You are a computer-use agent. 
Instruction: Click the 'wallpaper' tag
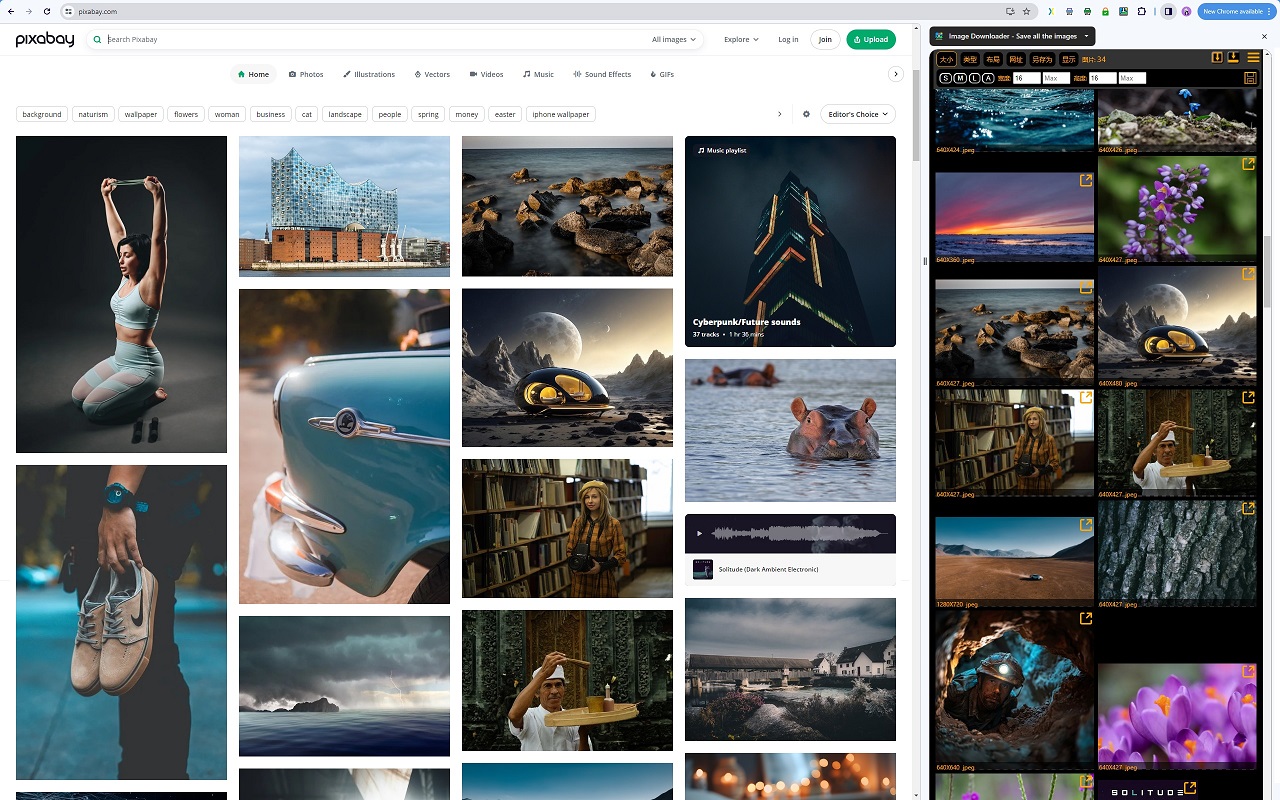141,114
